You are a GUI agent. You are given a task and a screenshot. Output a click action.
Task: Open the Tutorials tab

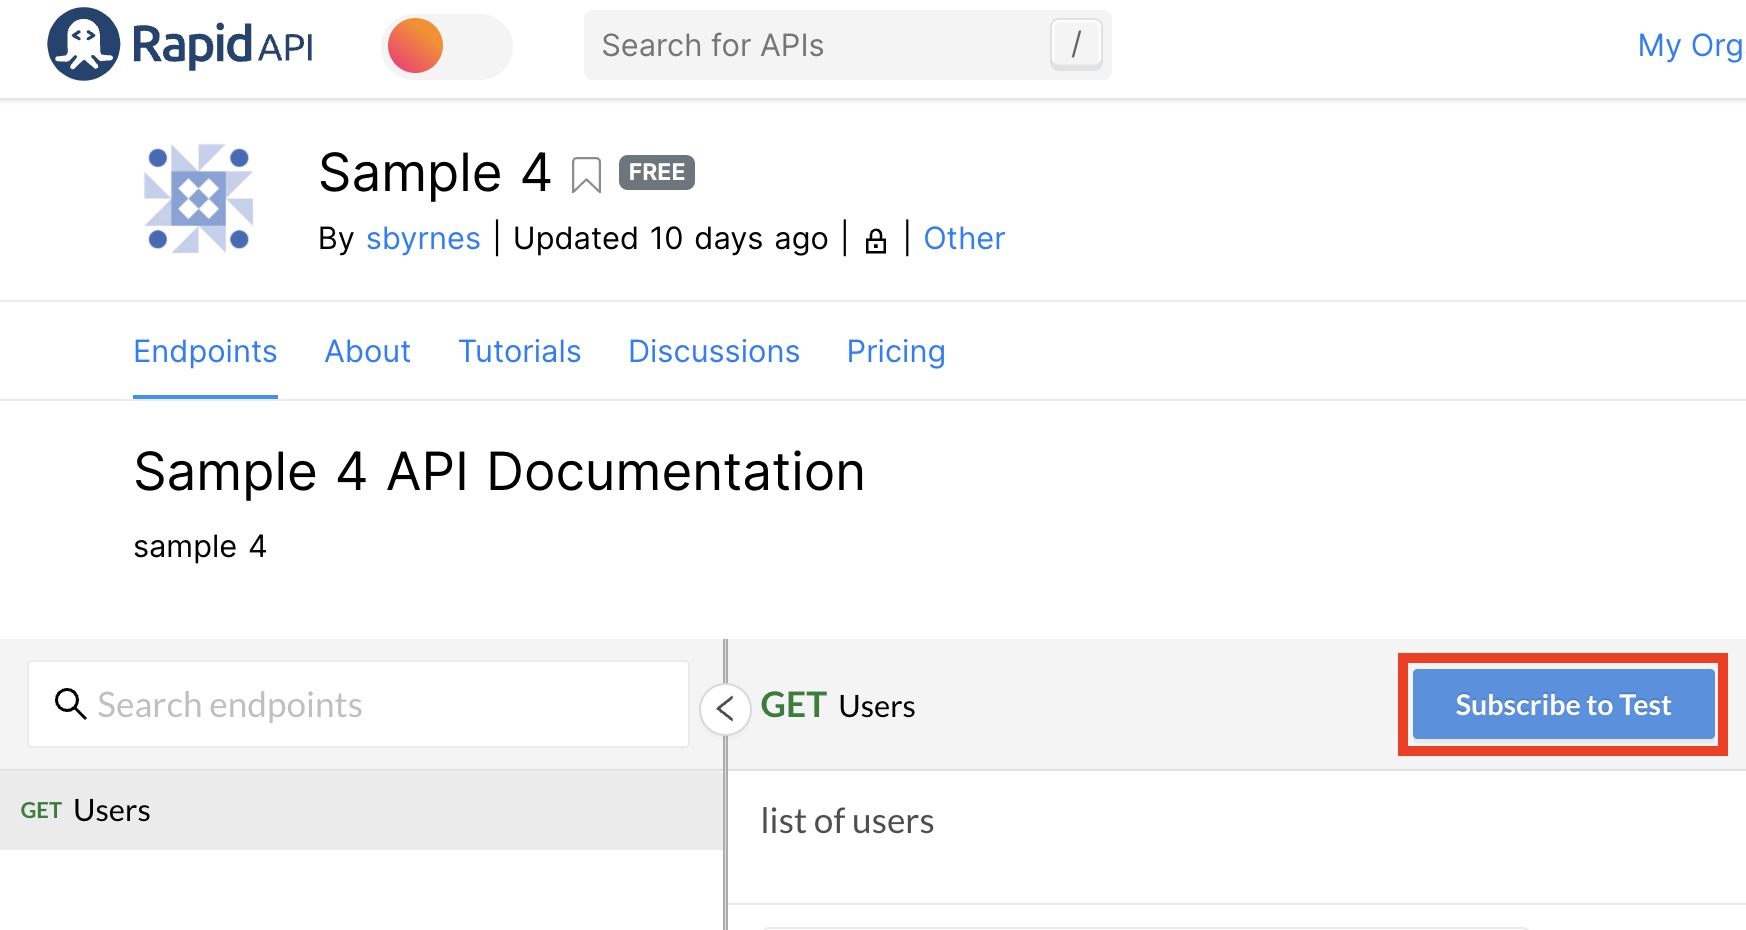[x=520, y=352]
